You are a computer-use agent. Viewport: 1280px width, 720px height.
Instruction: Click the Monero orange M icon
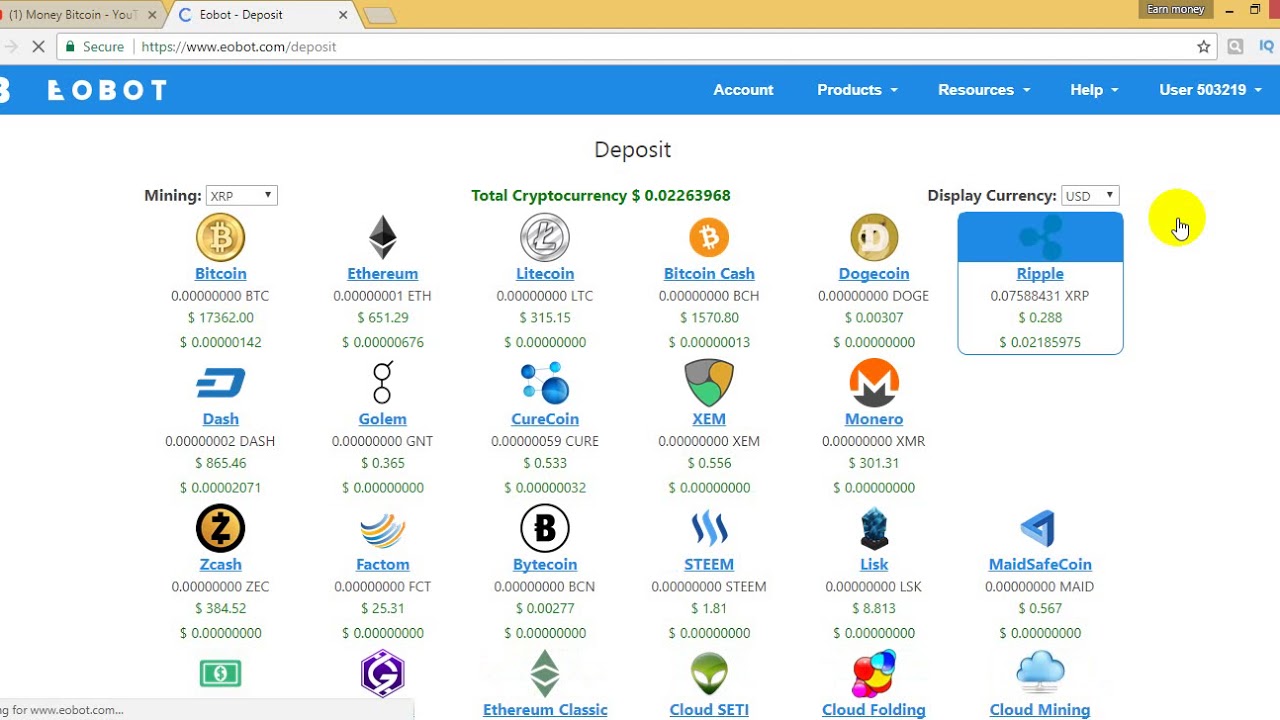tap(874, 383)
